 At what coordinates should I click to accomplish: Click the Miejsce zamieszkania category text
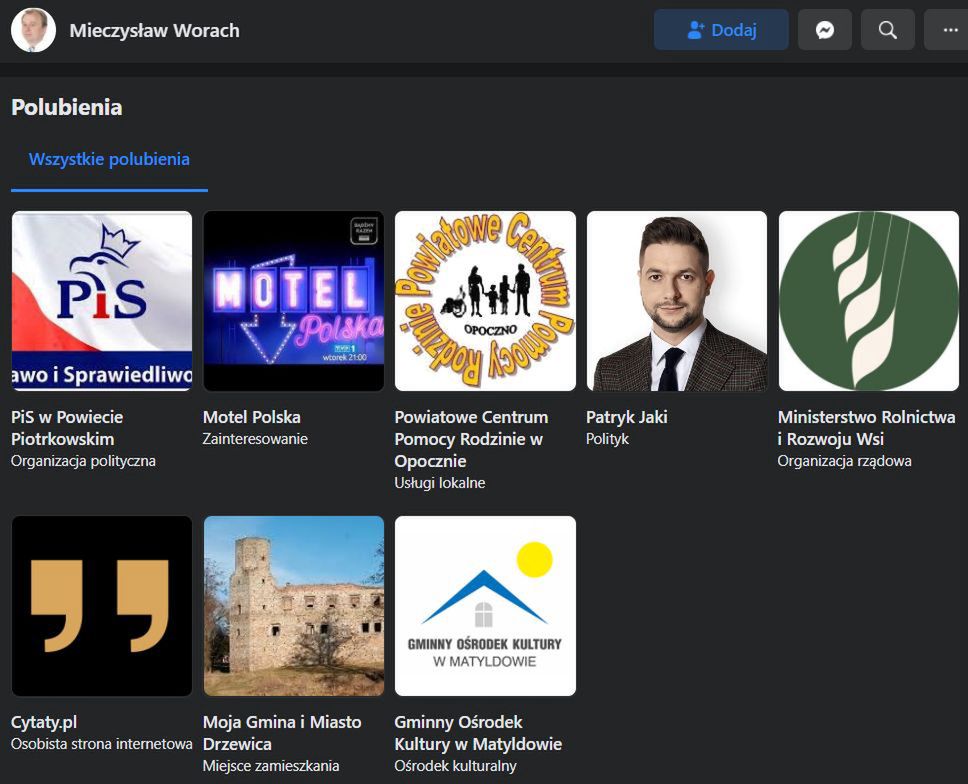pyautogui.click(x=271, y=766)
